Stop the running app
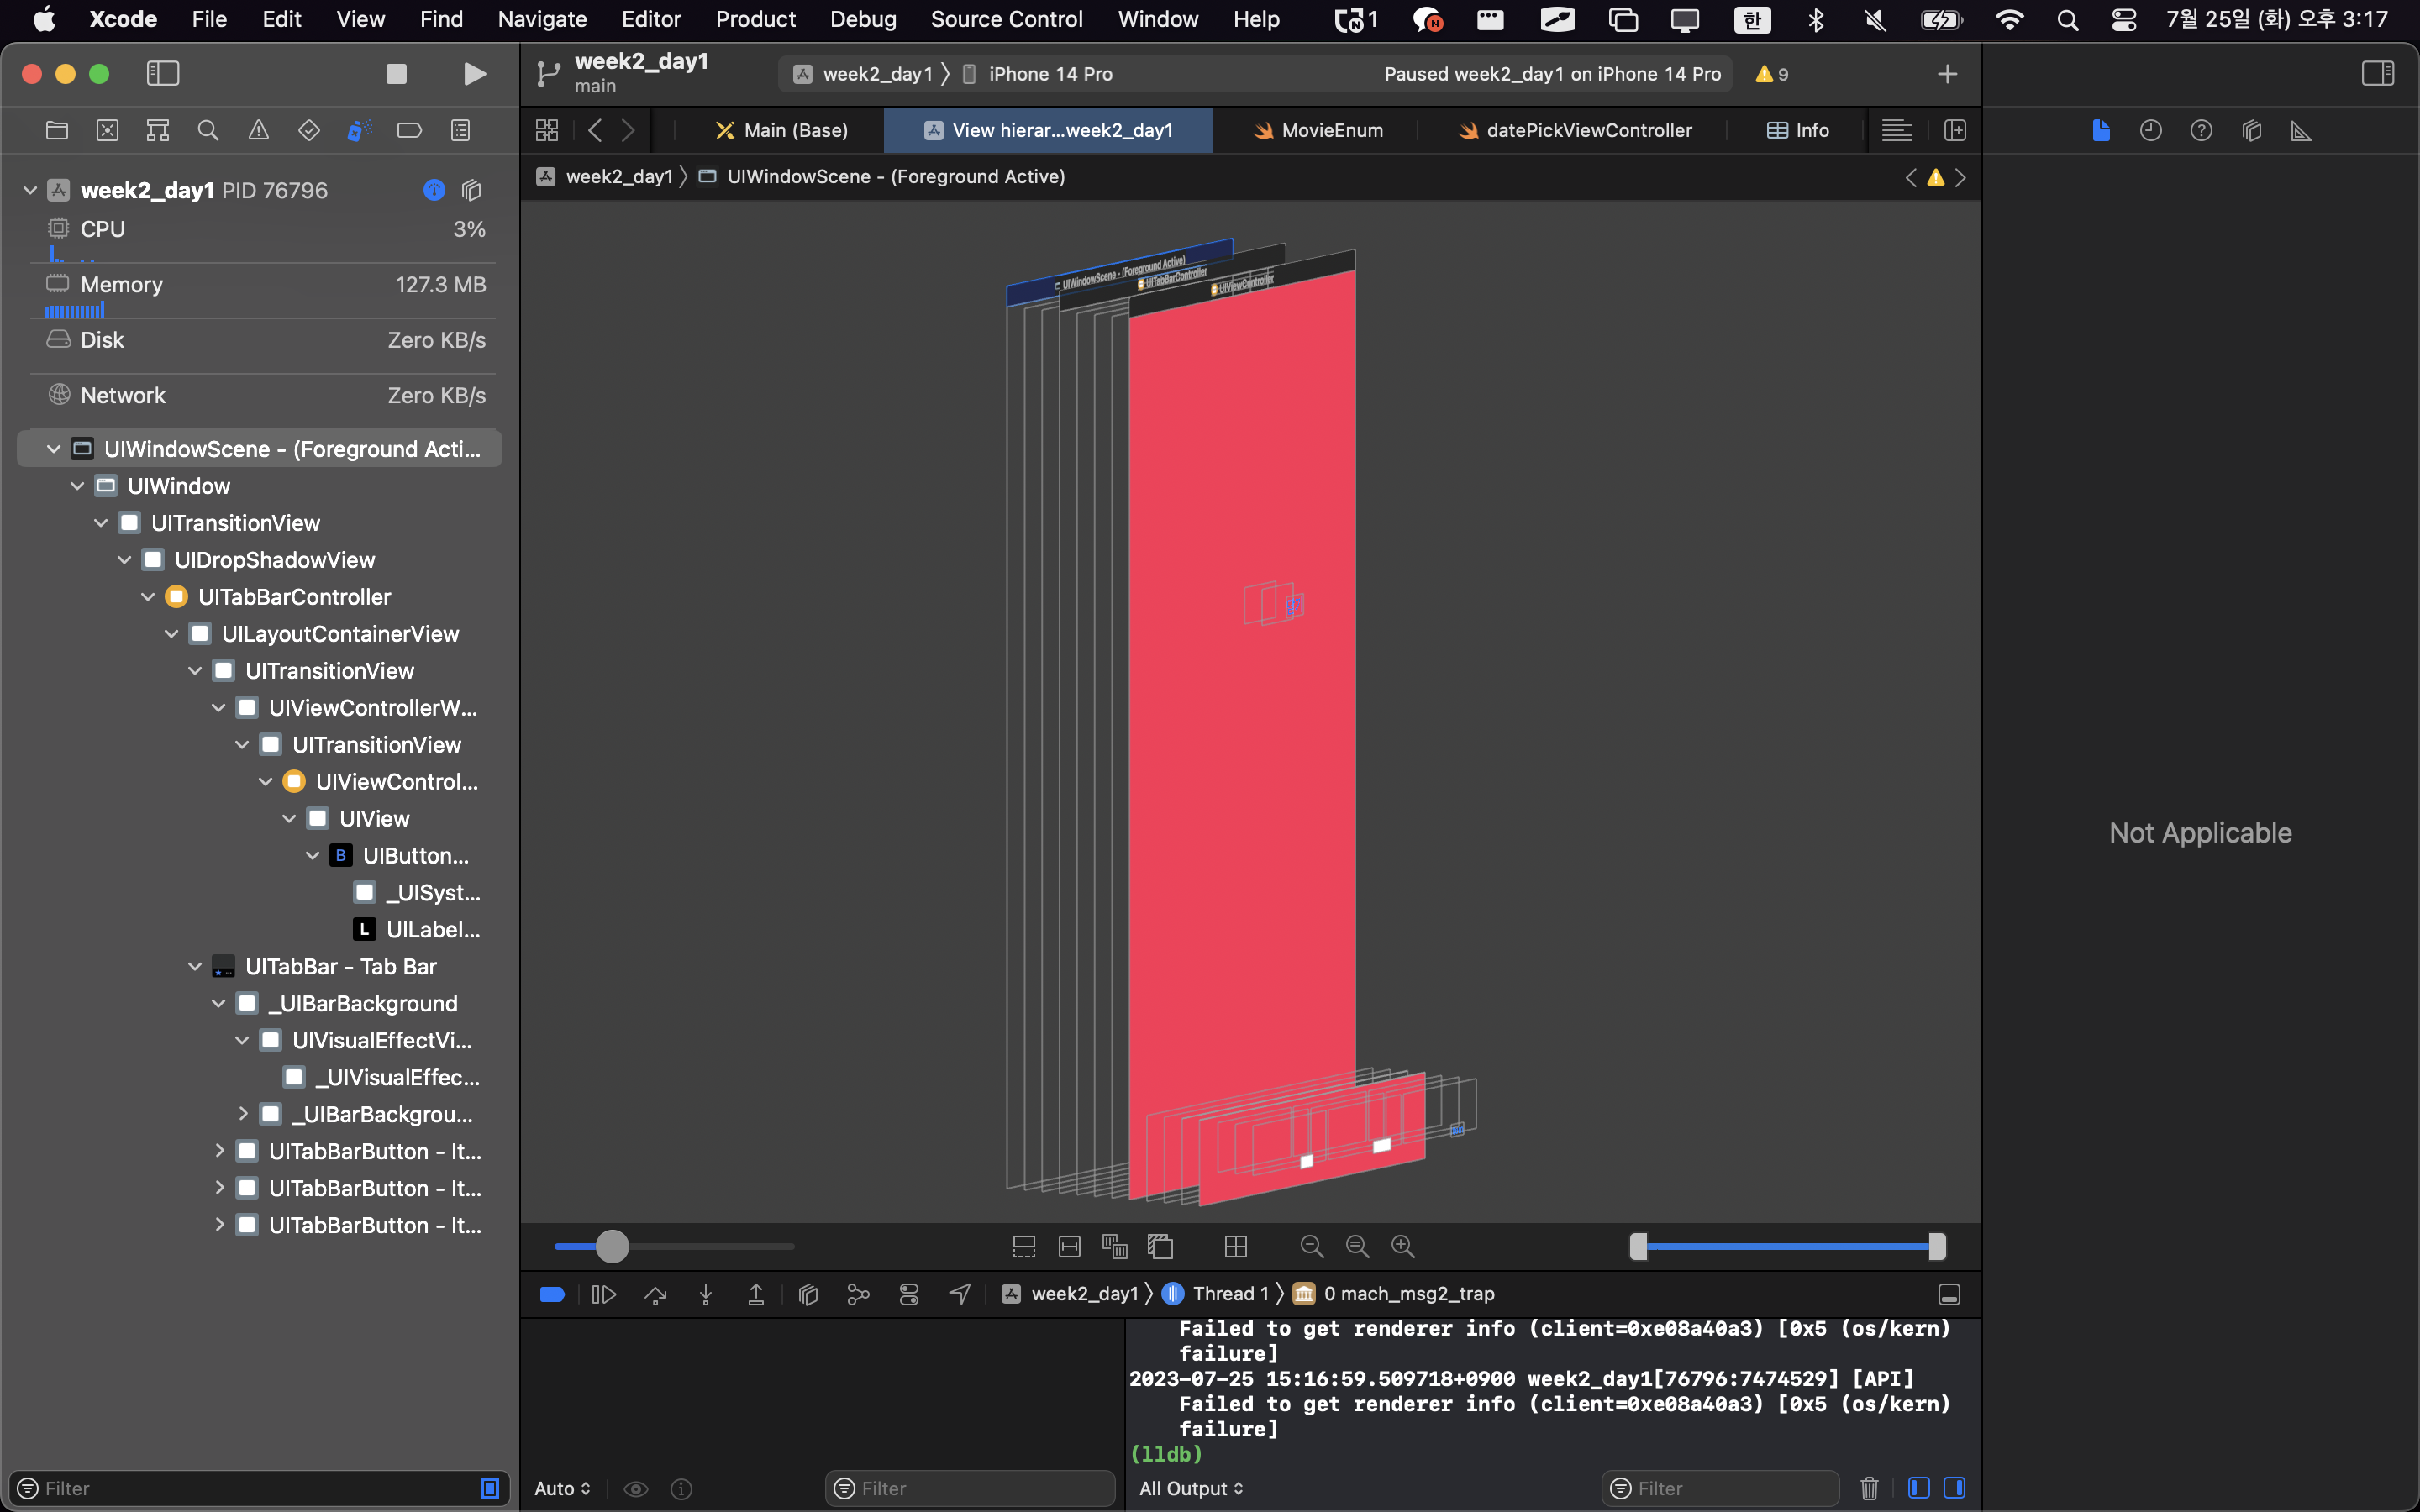 coord(396,74)
